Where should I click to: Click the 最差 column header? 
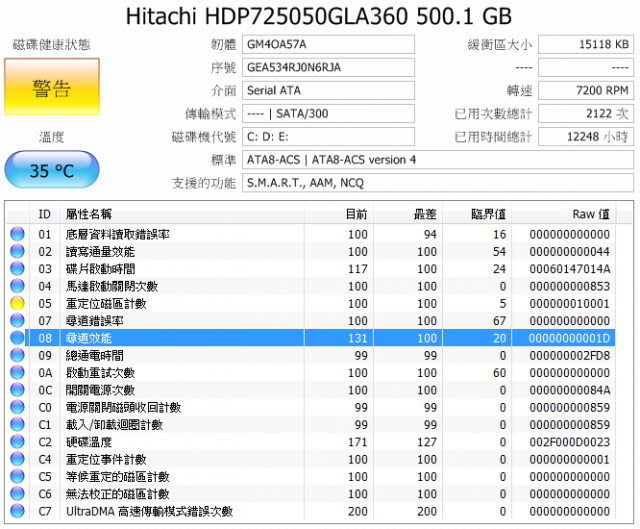pos(408,214)
